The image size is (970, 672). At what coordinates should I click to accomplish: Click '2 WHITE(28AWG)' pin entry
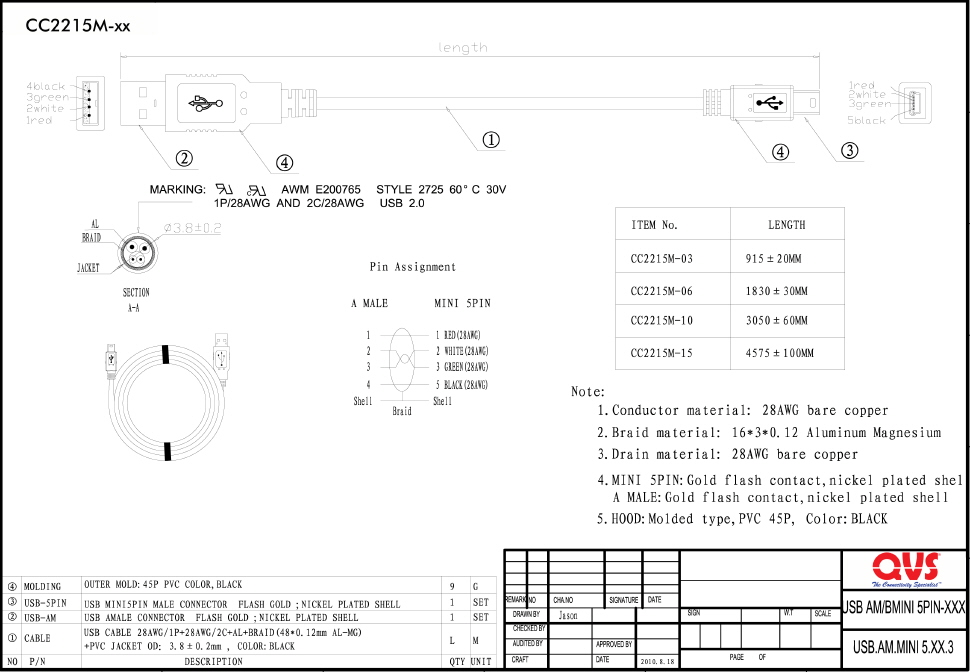[461, 351]
